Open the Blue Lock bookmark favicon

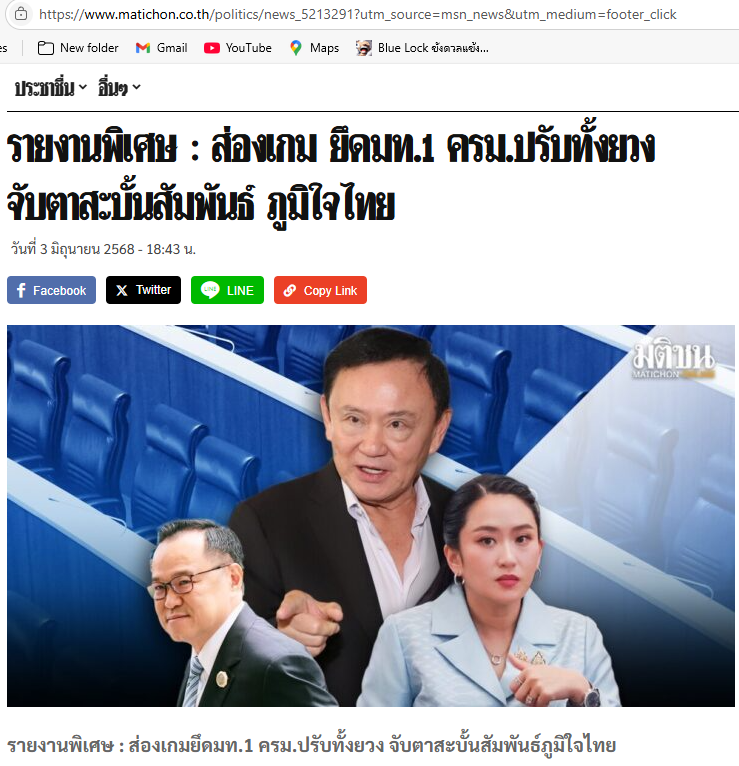(363, 48)
